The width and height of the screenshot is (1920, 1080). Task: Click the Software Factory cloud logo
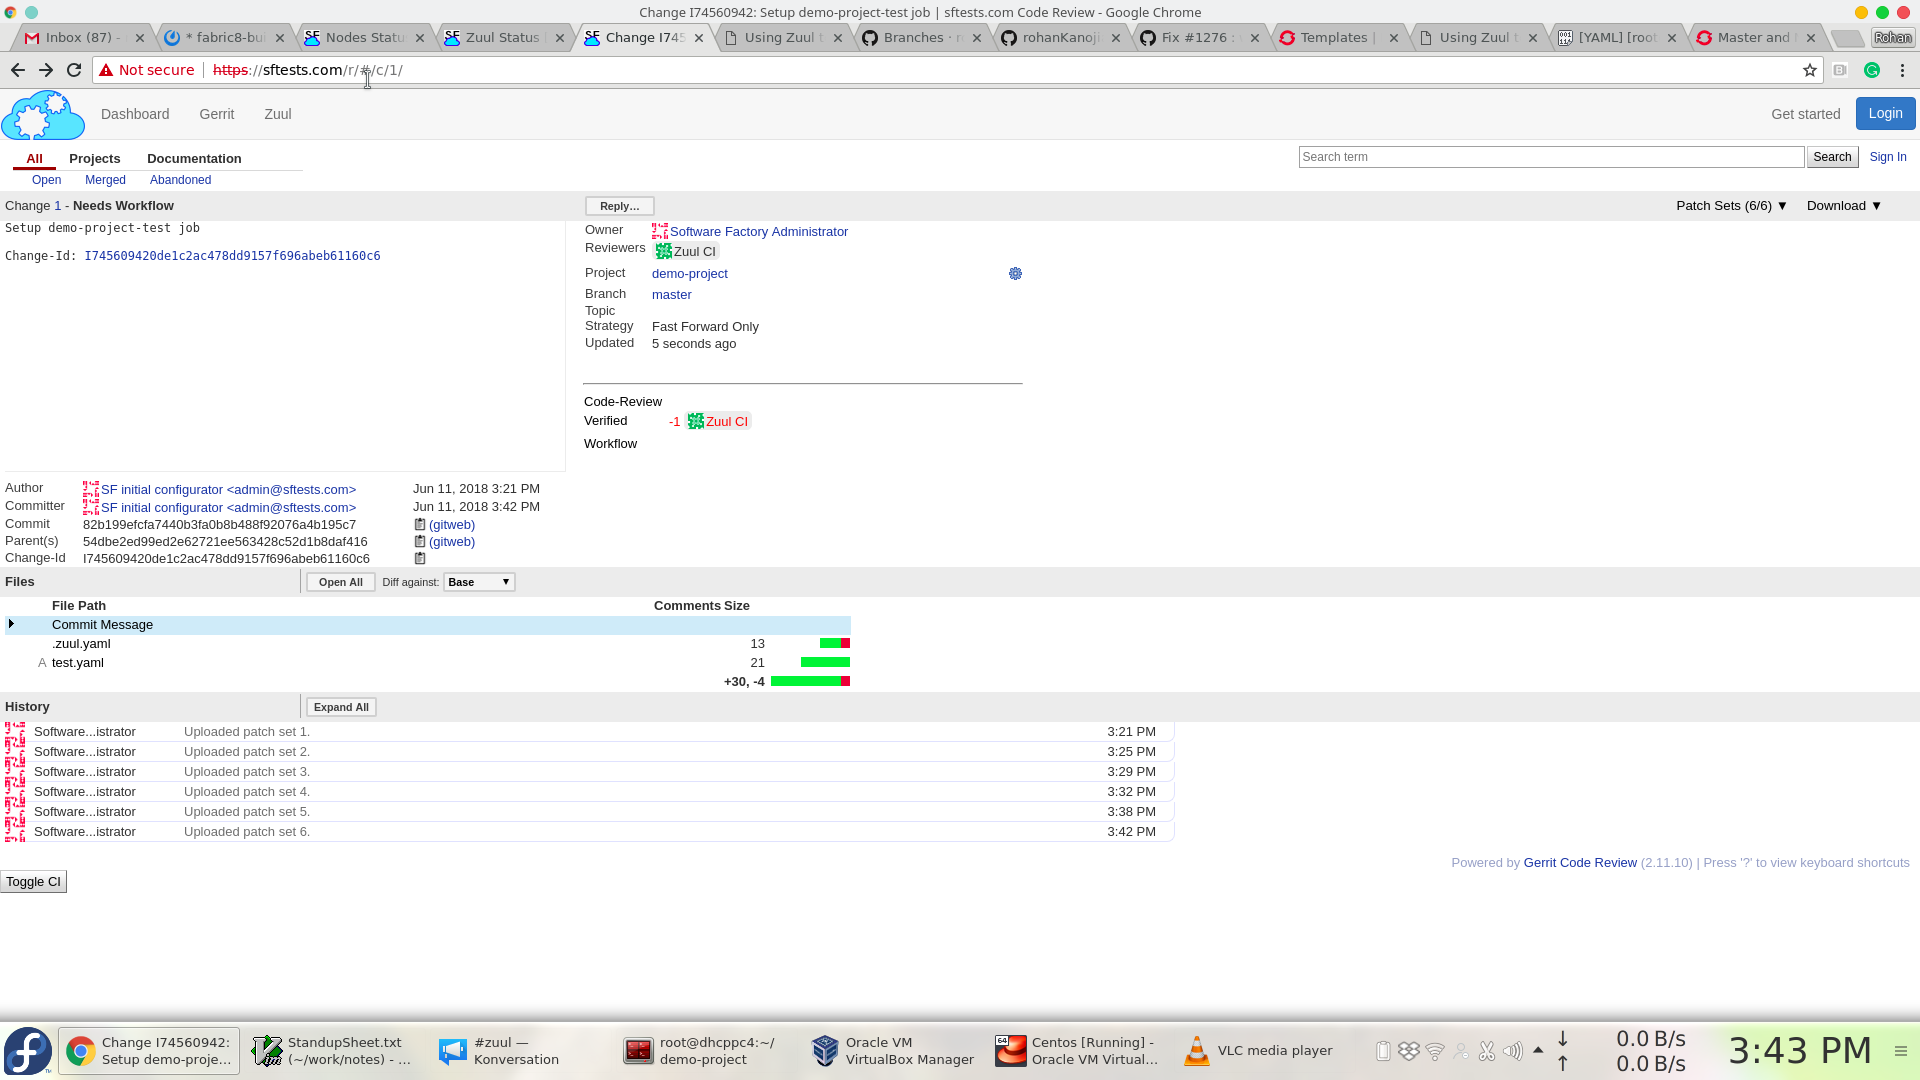pyautogui.click(x=43, y=114)
